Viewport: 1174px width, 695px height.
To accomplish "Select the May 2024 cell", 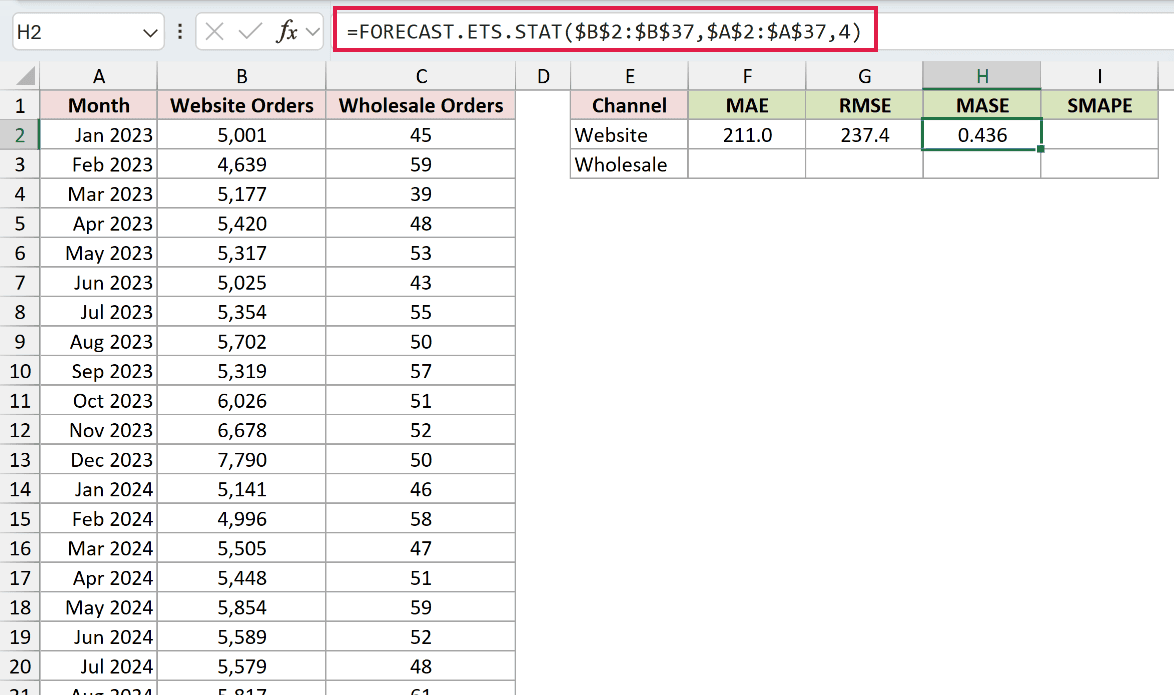I will [99, 607].
